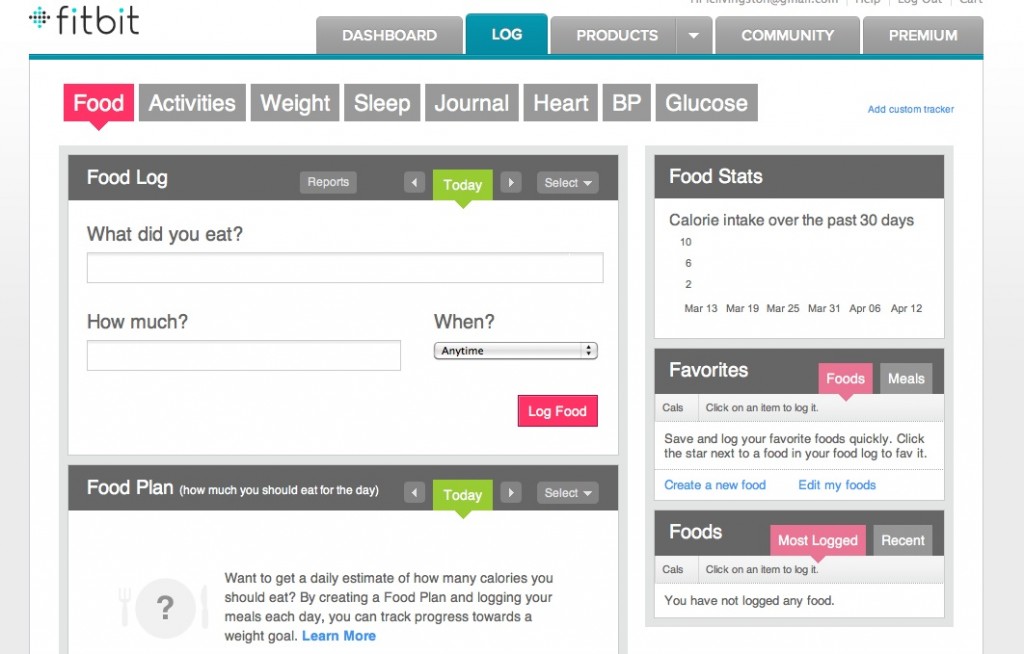Click the Create a new food link
The image size is (1024, 654).
(x=715, y=485)
